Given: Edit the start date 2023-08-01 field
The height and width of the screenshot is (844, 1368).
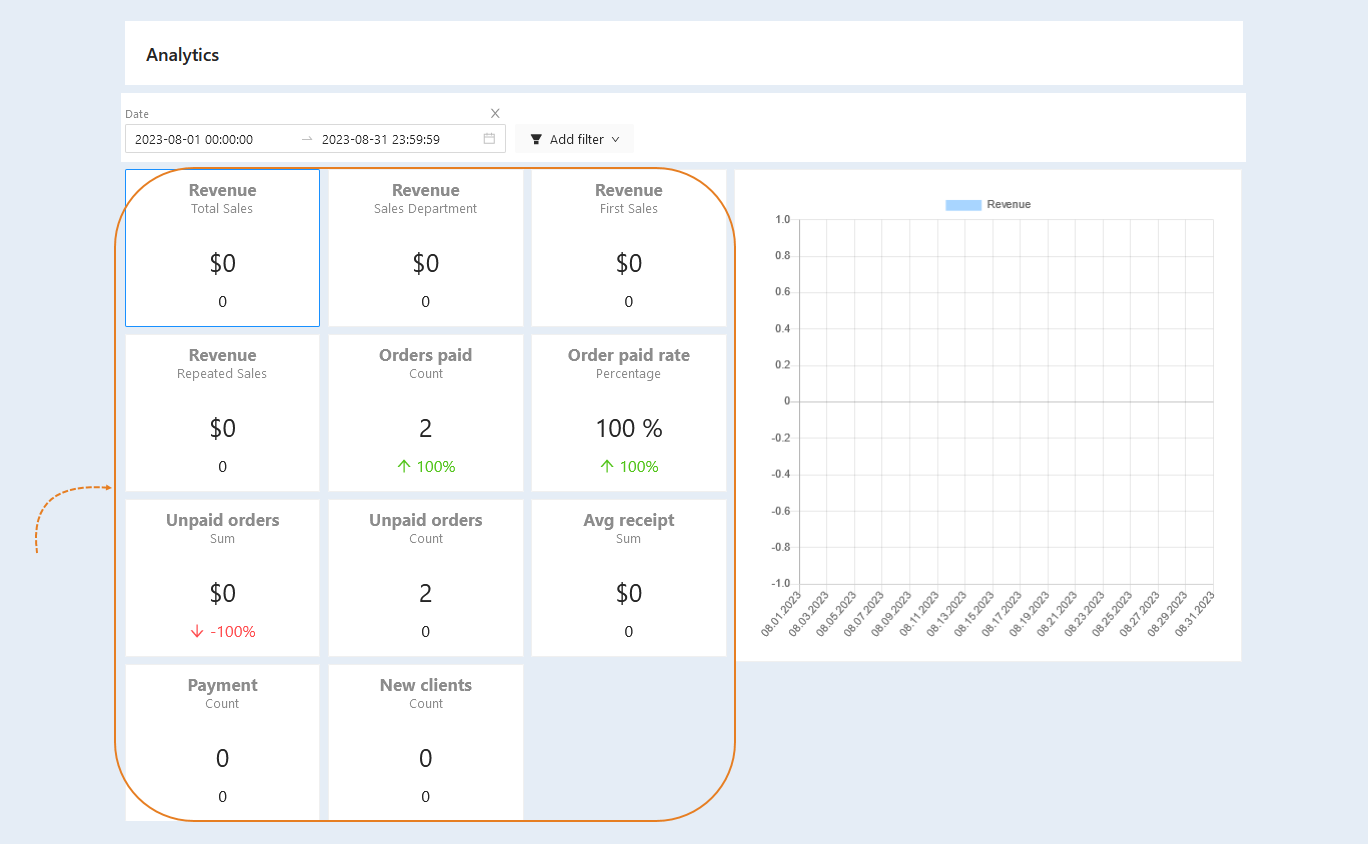Looking at the screenshot, I should click(194, 139).
